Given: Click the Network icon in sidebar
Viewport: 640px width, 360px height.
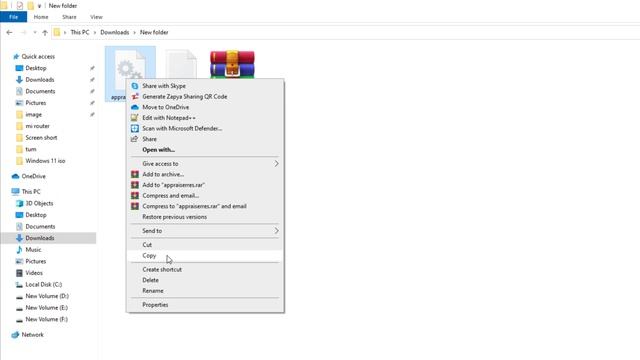Looking at the screenshot, I should coord(16,335).
